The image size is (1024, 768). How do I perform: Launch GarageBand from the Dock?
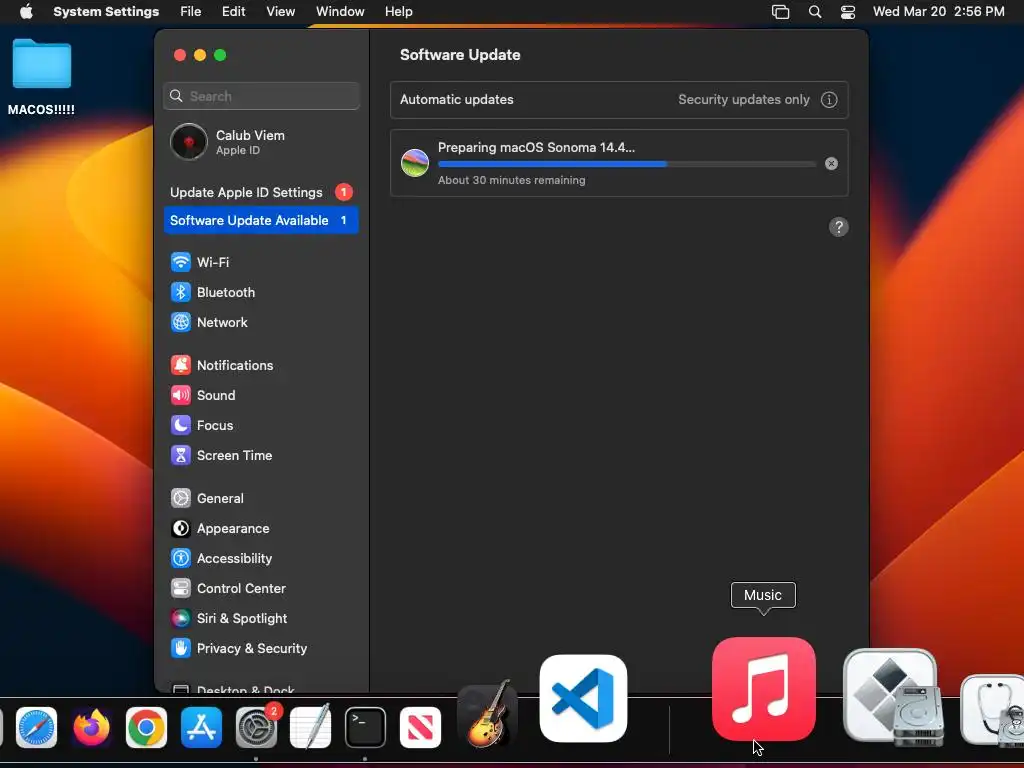click(488, 715)
